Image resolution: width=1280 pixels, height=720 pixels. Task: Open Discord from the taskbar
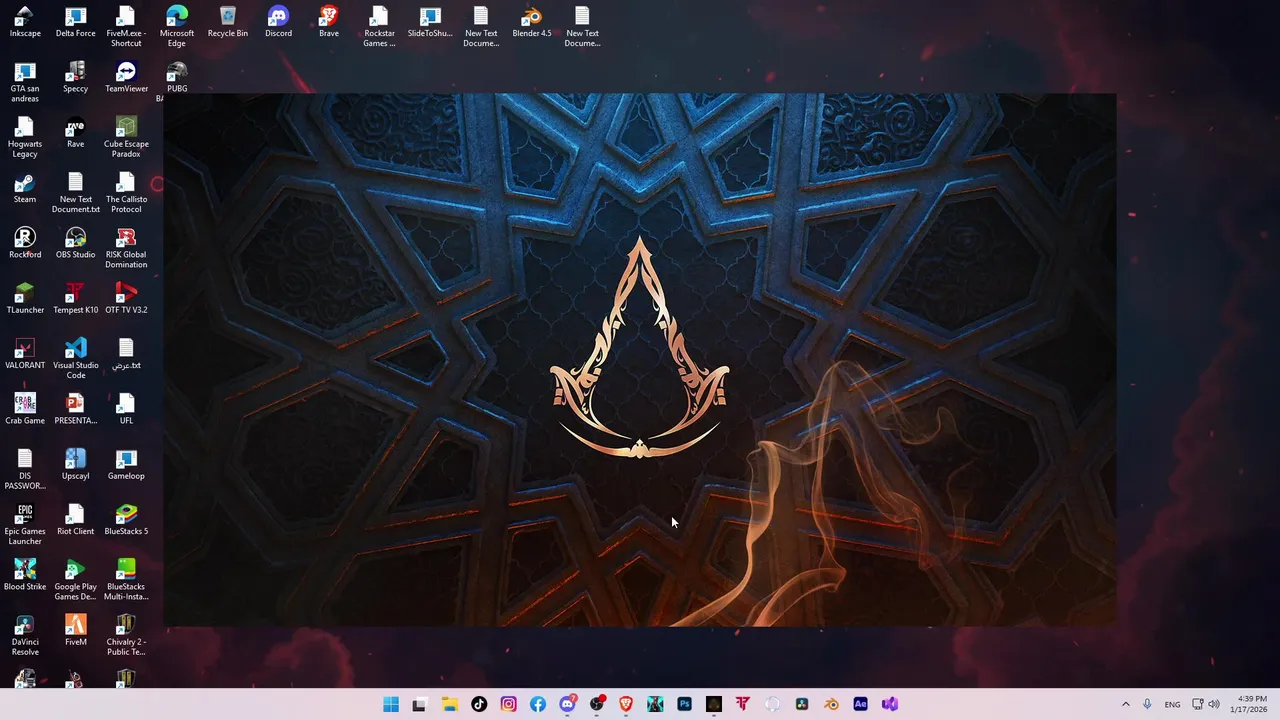click(567, 704)
